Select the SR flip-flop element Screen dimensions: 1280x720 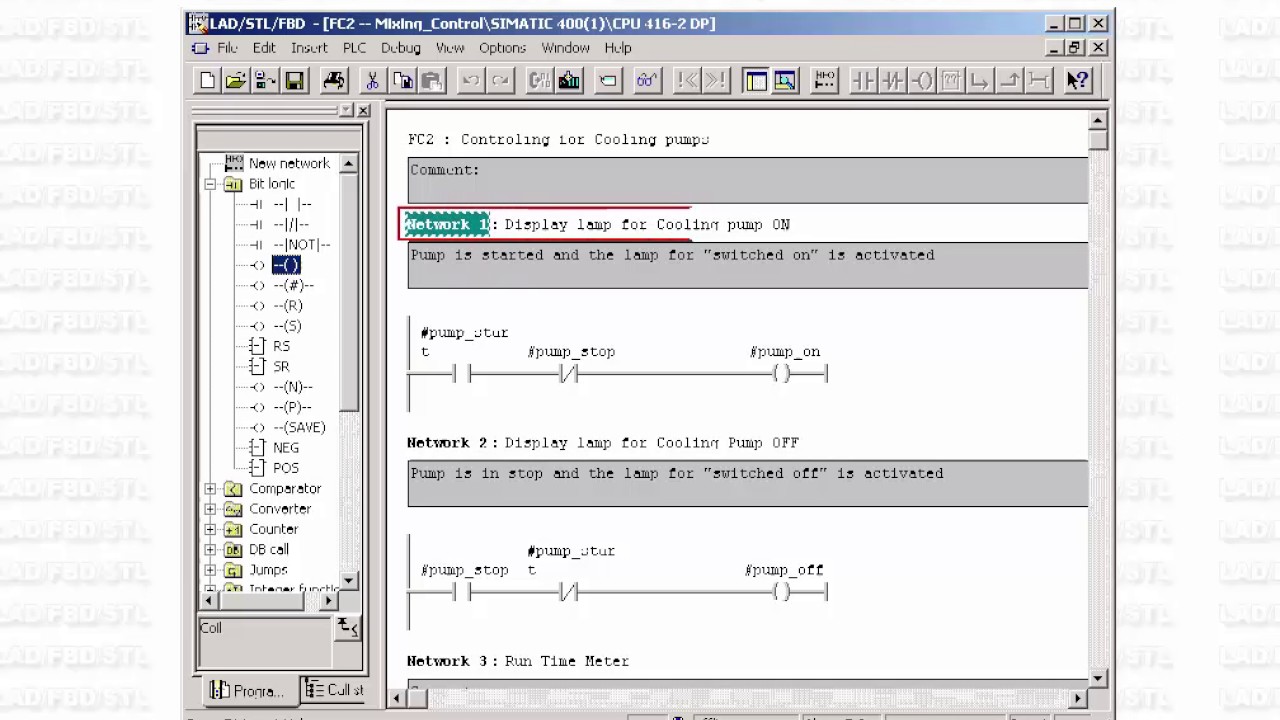click(281, 367)
